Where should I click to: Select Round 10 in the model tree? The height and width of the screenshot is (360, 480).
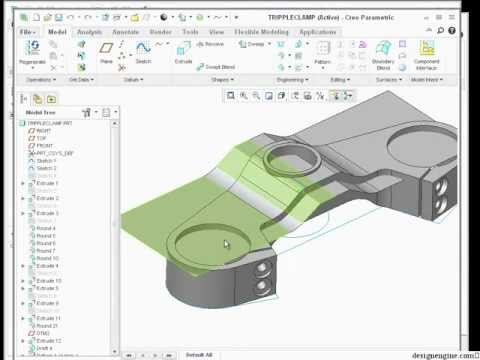[44, 258]
